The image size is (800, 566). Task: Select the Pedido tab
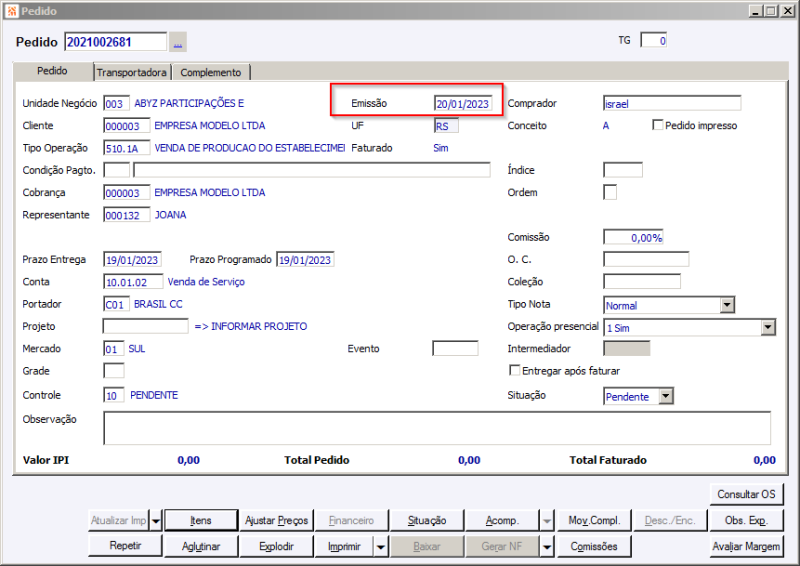point(52,71)
